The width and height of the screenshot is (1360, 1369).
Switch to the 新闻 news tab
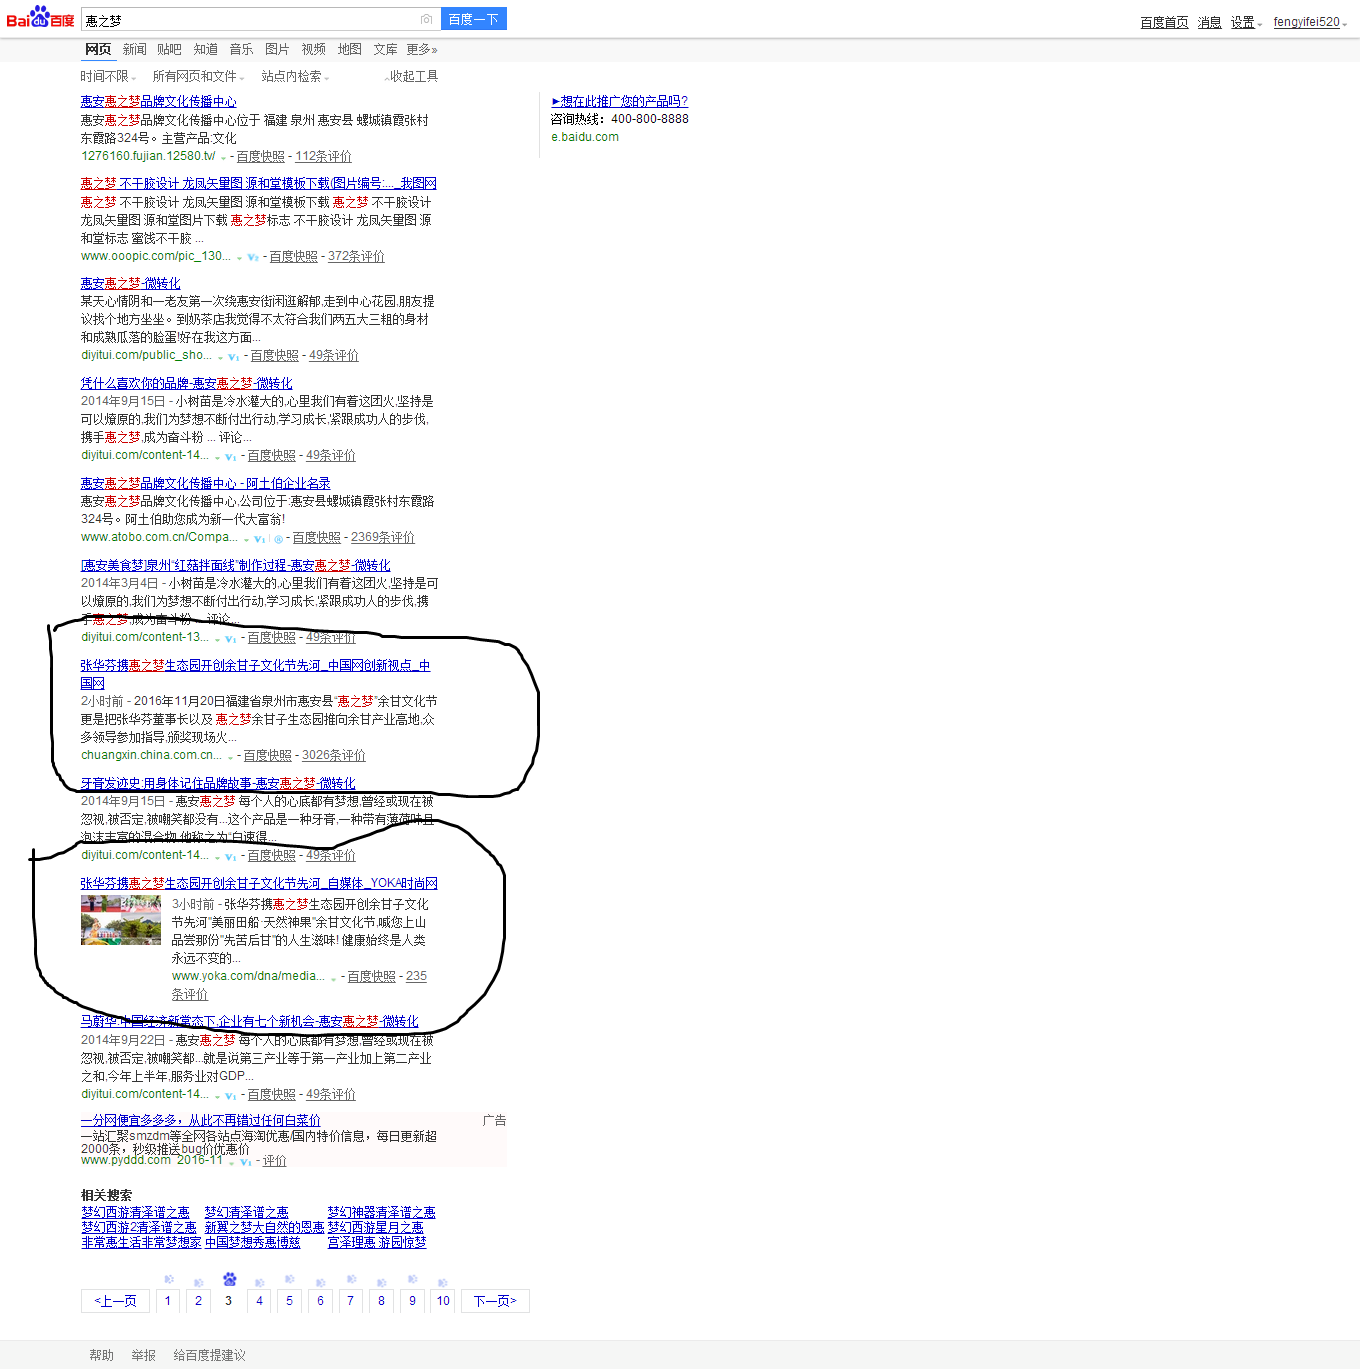coord(135,49)
